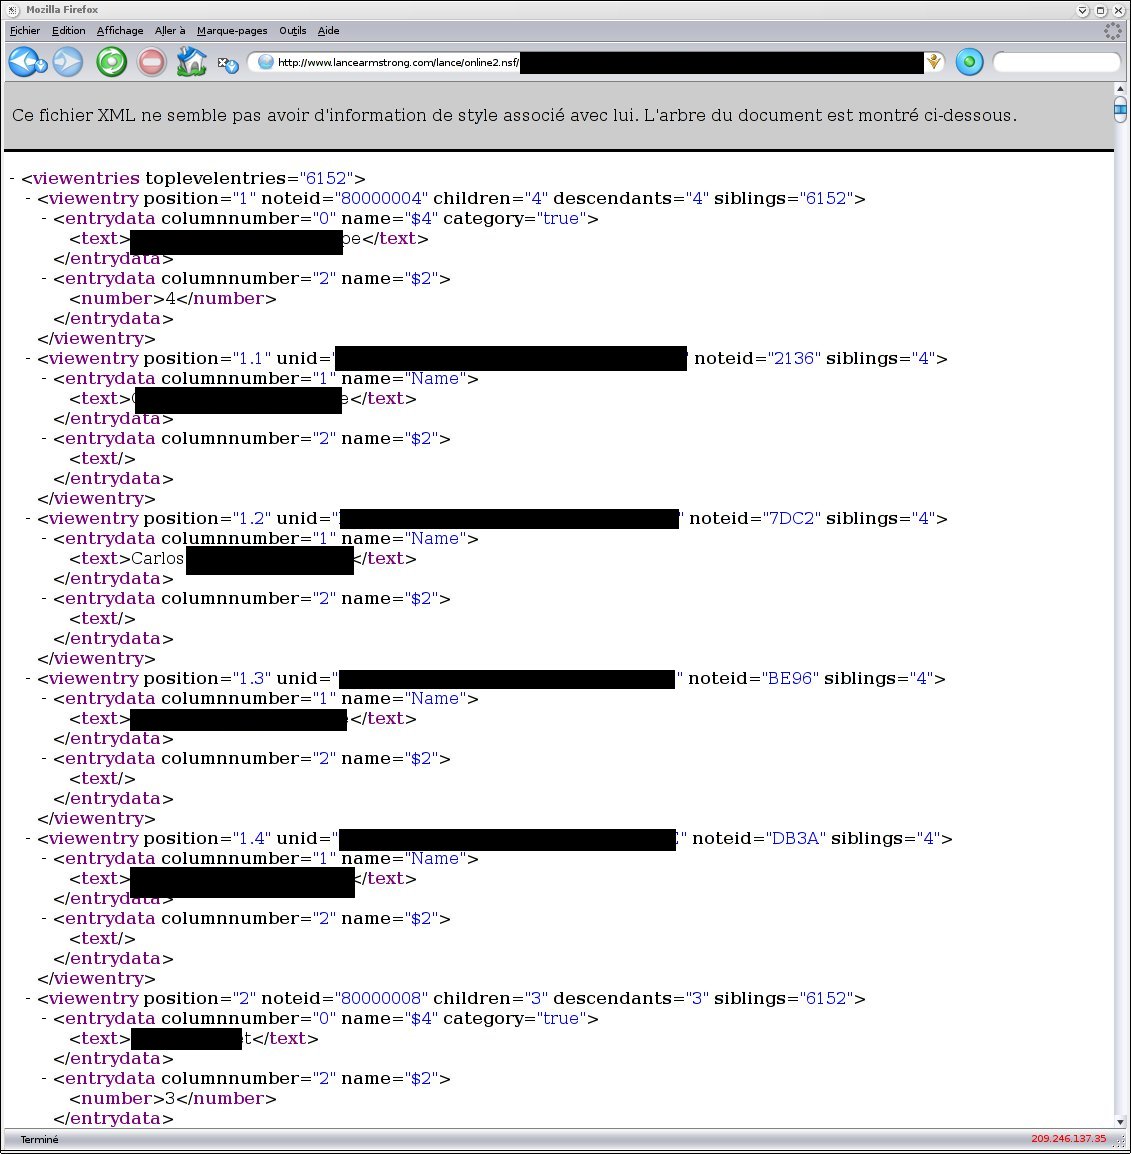Click the small toolbar icon beside Home

[x=228, y=66]
